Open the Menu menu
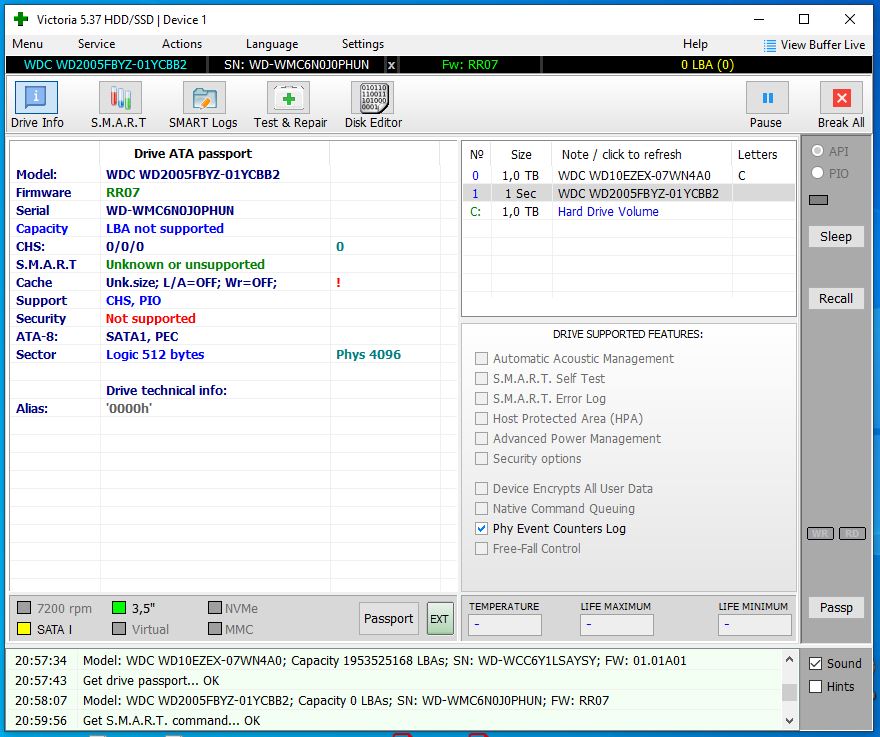 [x=28, y=44]
